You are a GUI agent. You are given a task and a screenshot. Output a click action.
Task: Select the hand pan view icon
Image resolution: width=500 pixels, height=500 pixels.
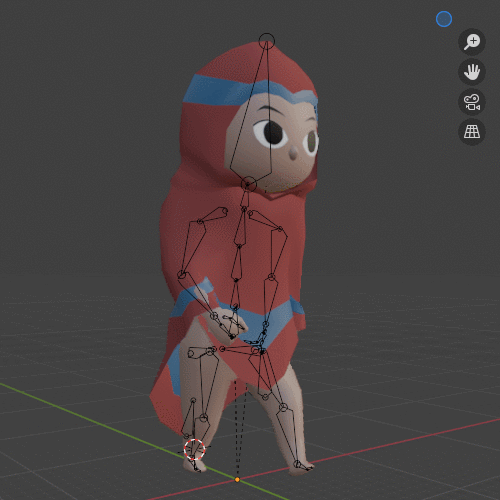472,72
